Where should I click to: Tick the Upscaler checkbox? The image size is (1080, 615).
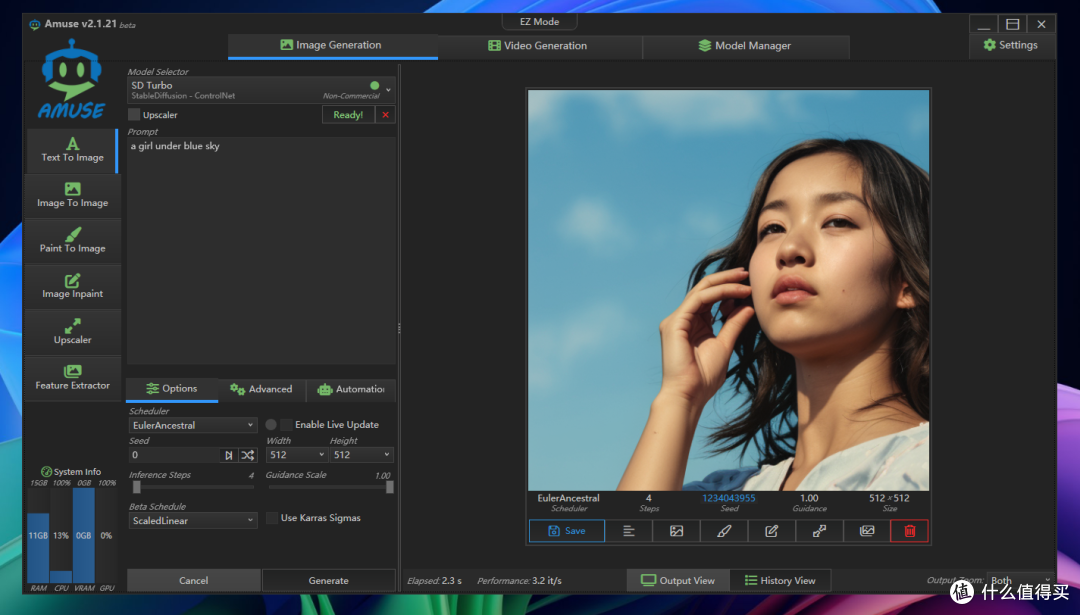(x=134, y=114)
